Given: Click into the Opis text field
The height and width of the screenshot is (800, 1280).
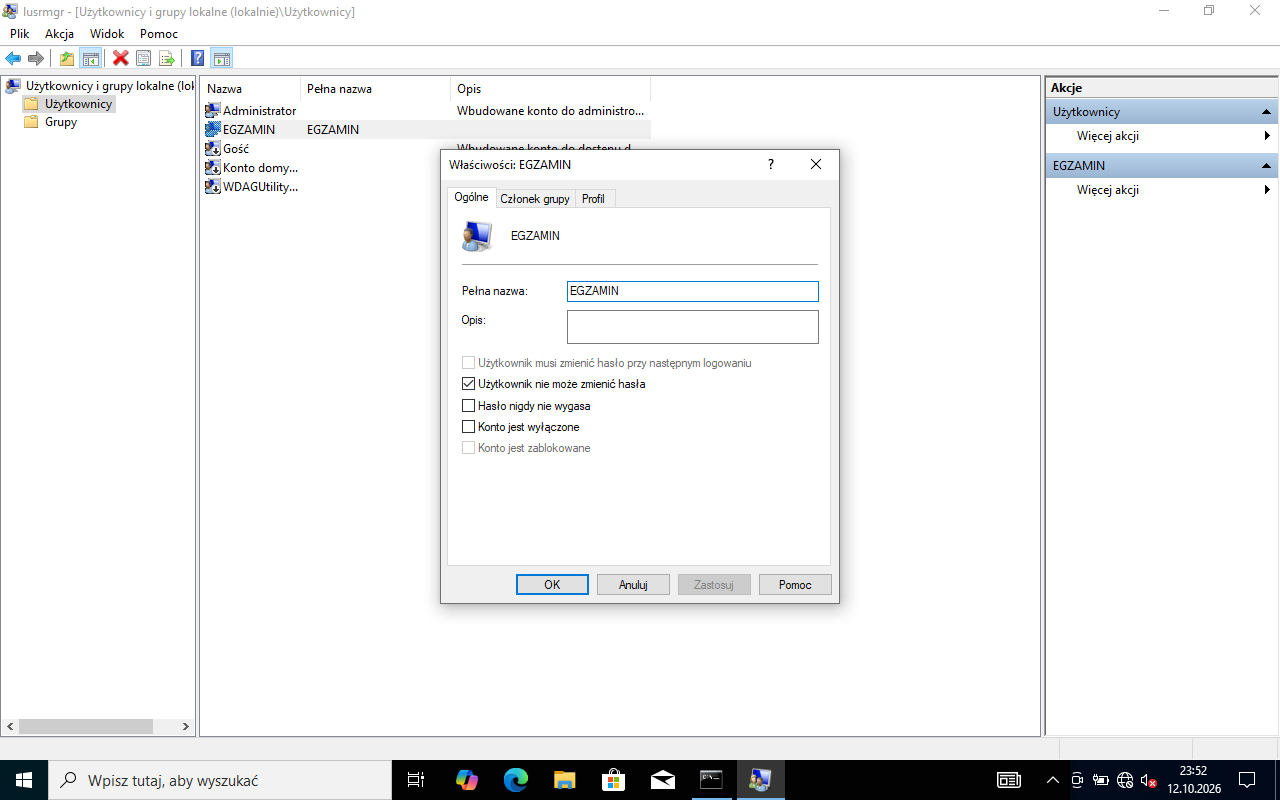Looking at the screenshot, I should click(692, 327).
